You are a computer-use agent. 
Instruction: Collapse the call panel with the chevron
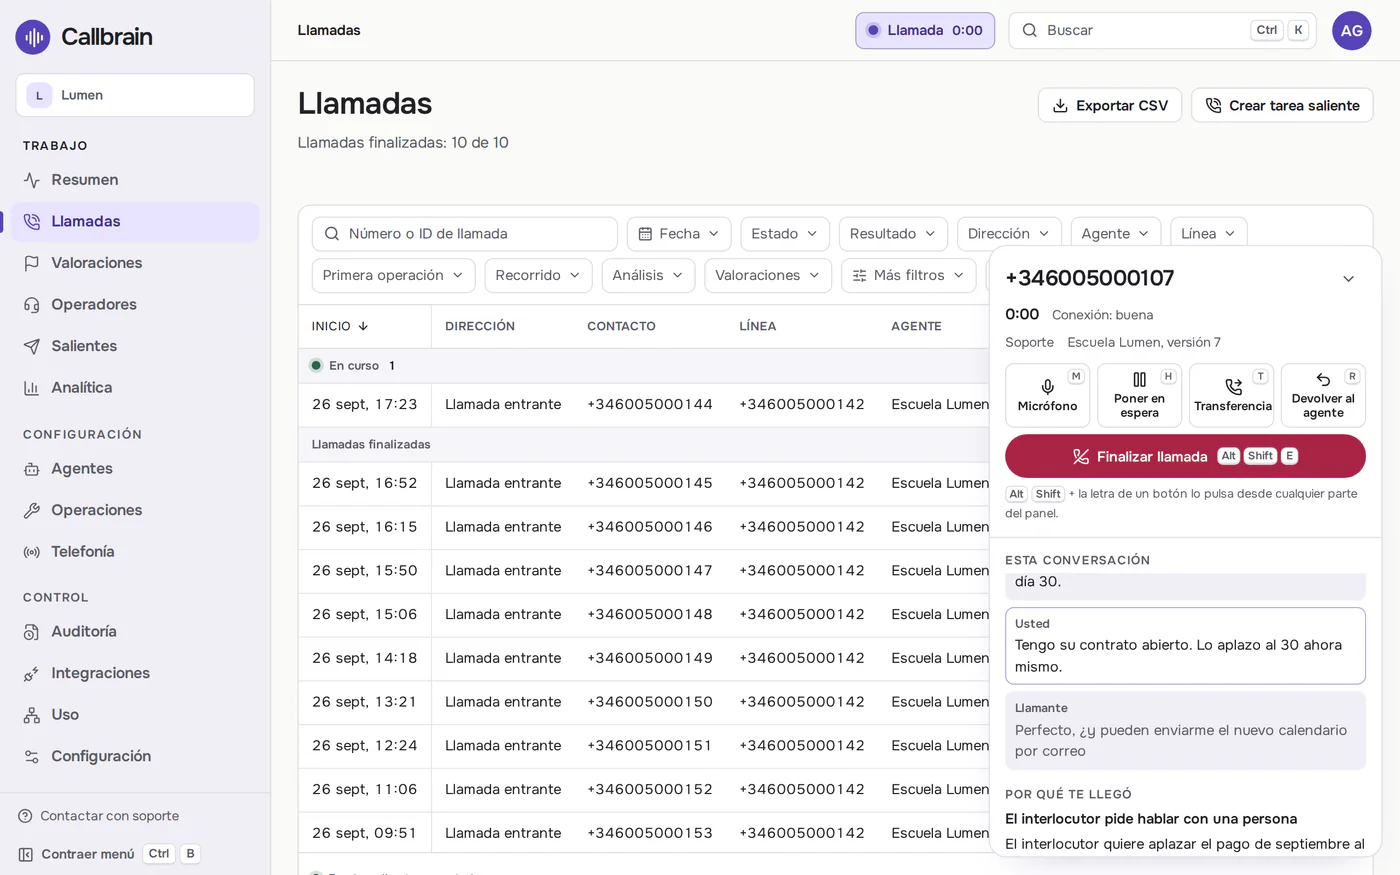(x=1348, y=279)
